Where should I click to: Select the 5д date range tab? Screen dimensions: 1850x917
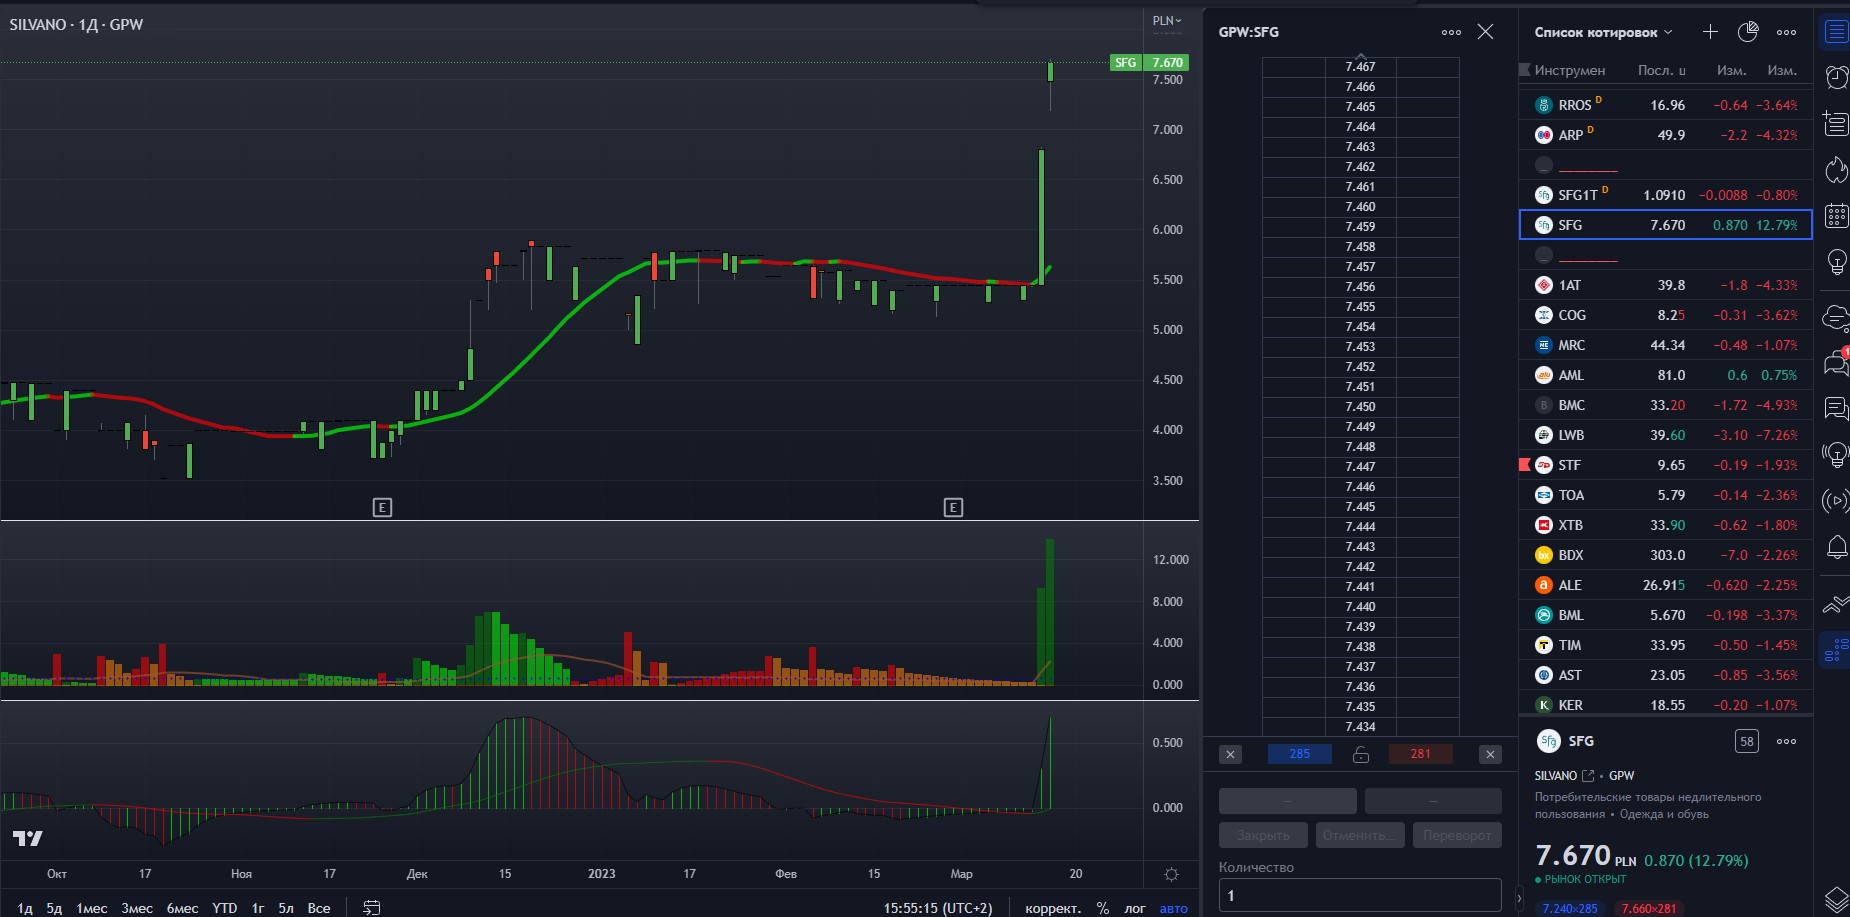pyautogui.click(x=54, y=908)
